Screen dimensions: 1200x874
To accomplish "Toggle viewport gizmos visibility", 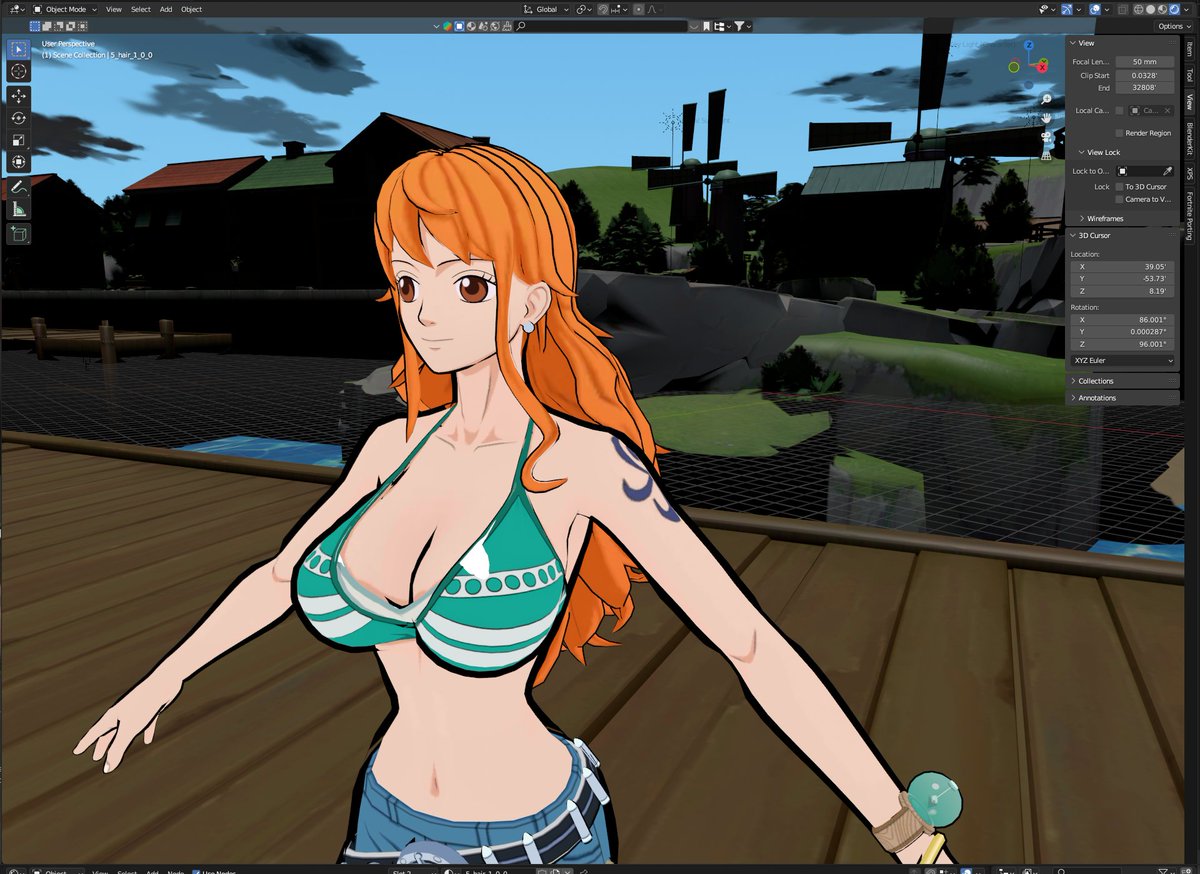I will 1067,9.
